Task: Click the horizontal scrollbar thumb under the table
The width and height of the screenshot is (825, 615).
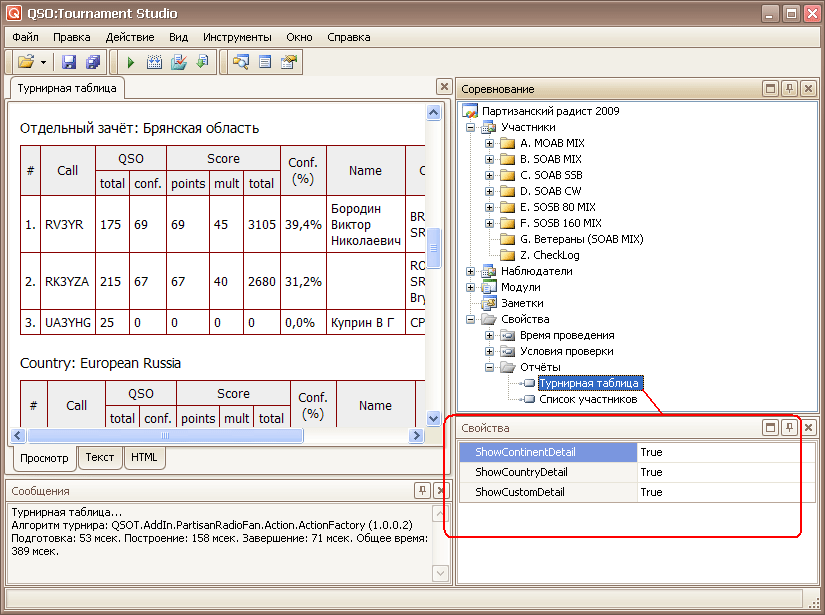Action: (165, 436)
